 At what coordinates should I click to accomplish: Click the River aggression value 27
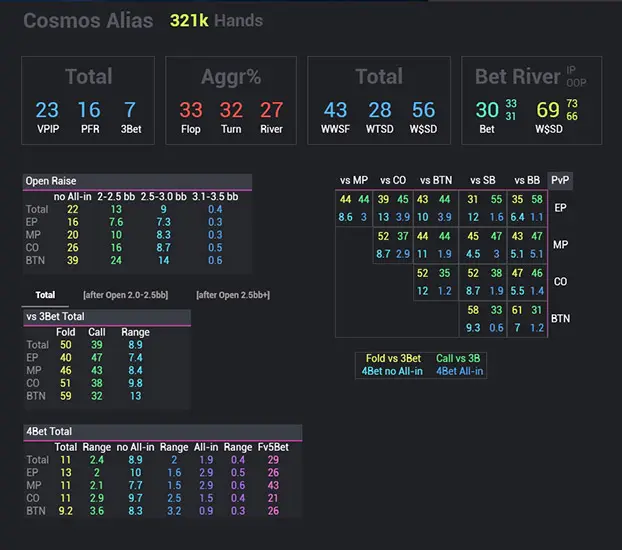pyautogui.click(x=271, y=110)
